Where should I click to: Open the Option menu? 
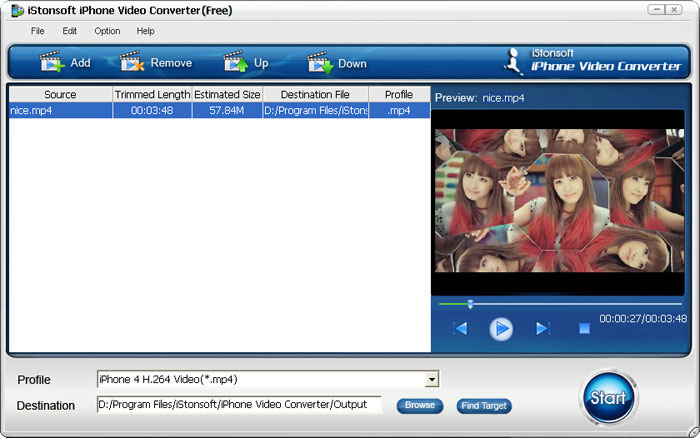pos(107,31)
